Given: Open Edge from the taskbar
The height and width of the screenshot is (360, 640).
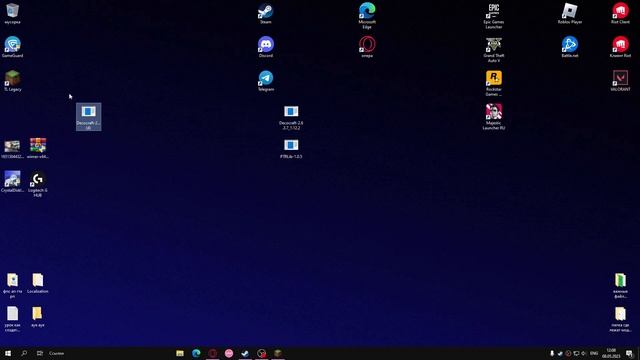Looking at the screenshot, I should pos(196,353).
